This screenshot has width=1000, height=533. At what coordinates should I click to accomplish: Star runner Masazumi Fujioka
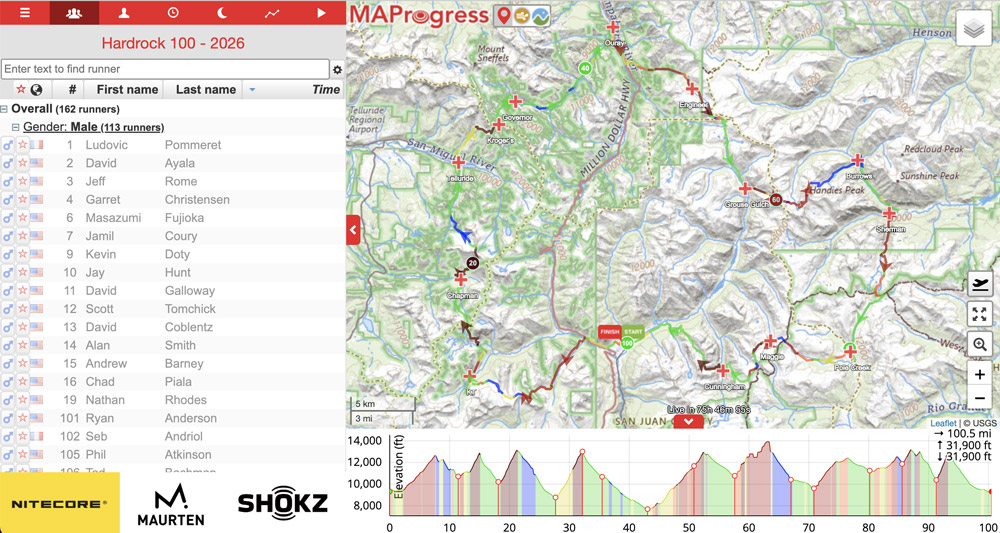pos(22,218)
